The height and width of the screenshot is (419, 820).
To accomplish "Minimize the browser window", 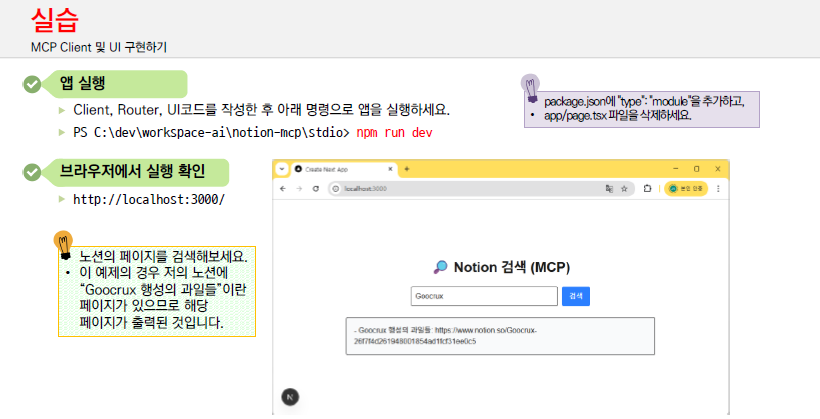I will 676,169.
